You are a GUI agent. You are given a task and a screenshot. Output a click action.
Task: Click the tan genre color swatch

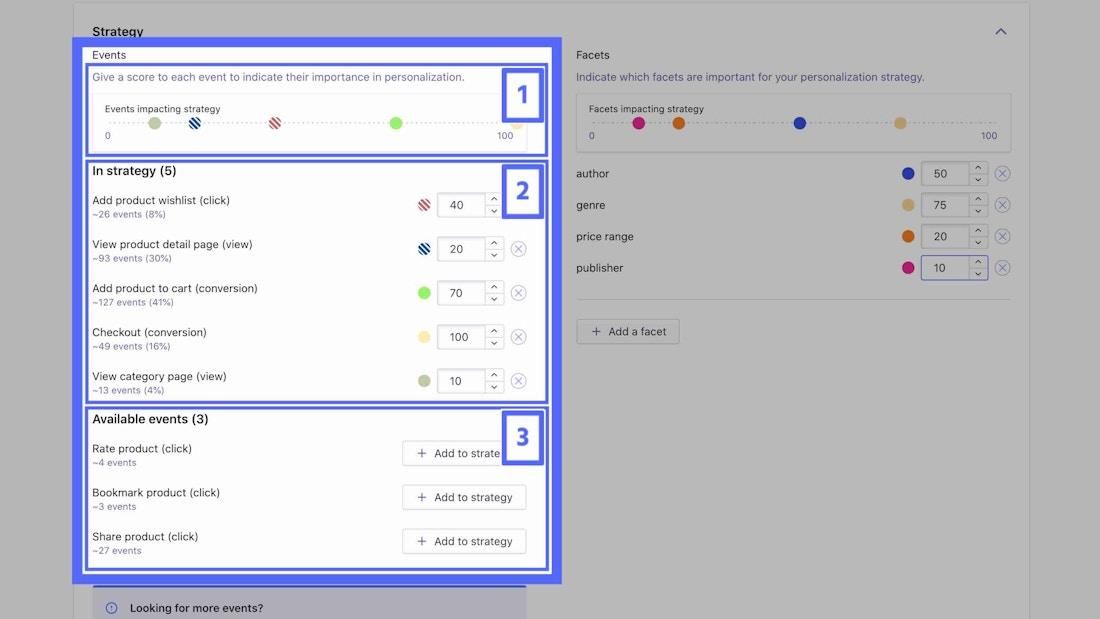[x=908, y=205]
